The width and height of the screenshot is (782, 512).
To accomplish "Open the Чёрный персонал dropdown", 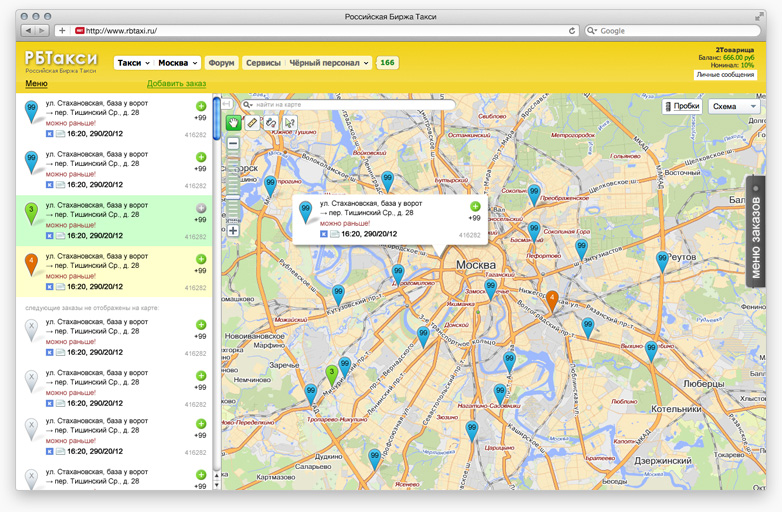I will 329,63.
